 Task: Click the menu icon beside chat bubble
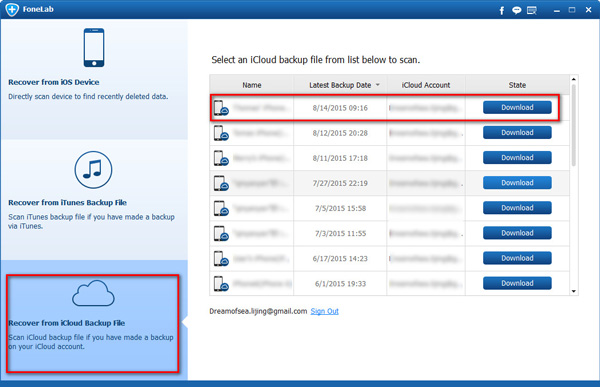click(532, 10)
